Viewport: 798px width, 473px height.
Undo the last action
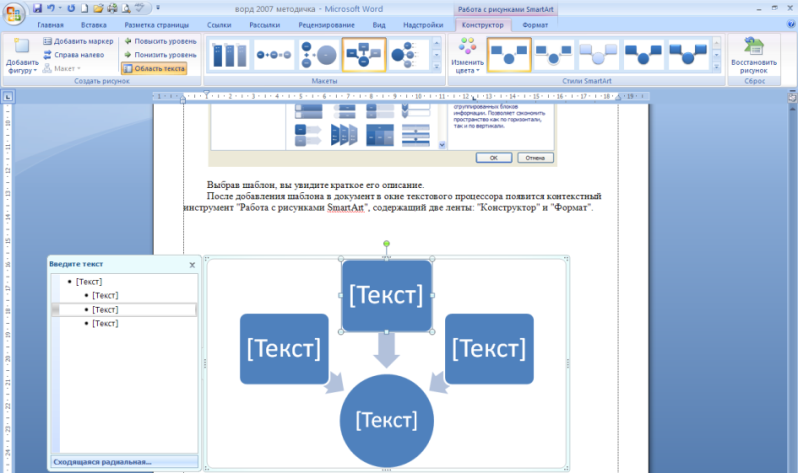point(50,8)
